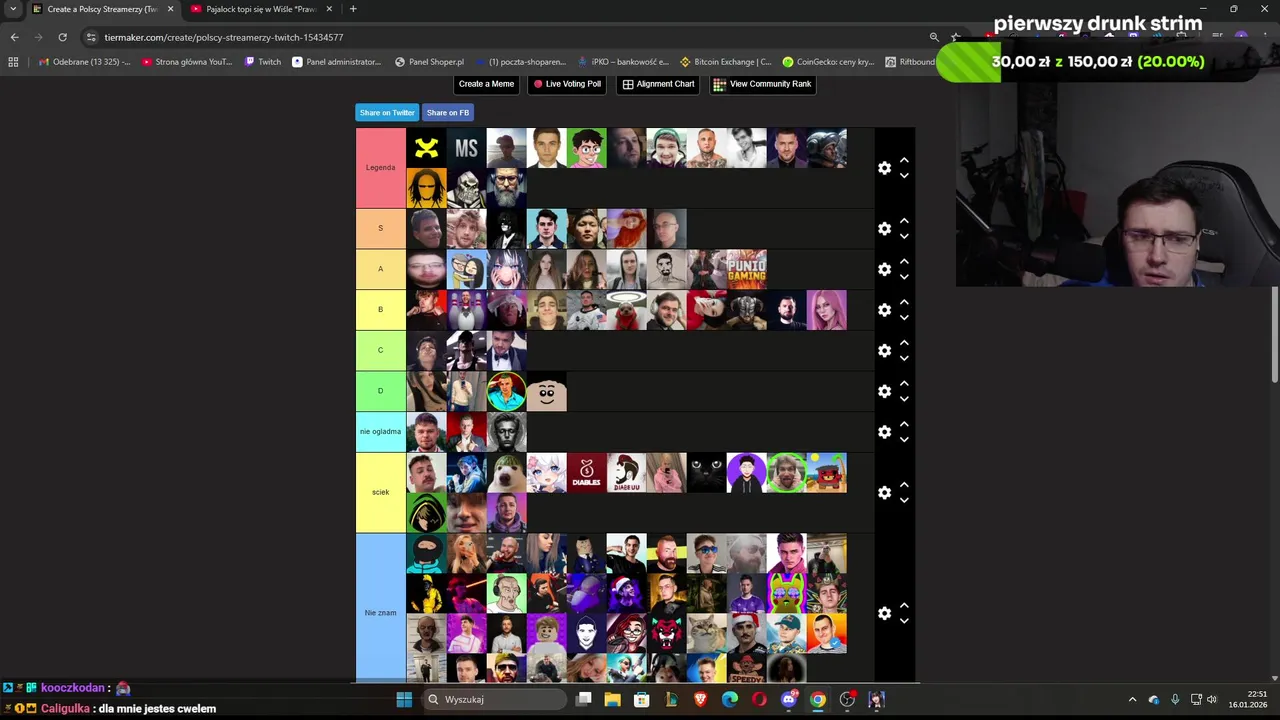Open Opera browser from taskbar
The width and height of the screenshot is (1280, 720).
(759, 699)
